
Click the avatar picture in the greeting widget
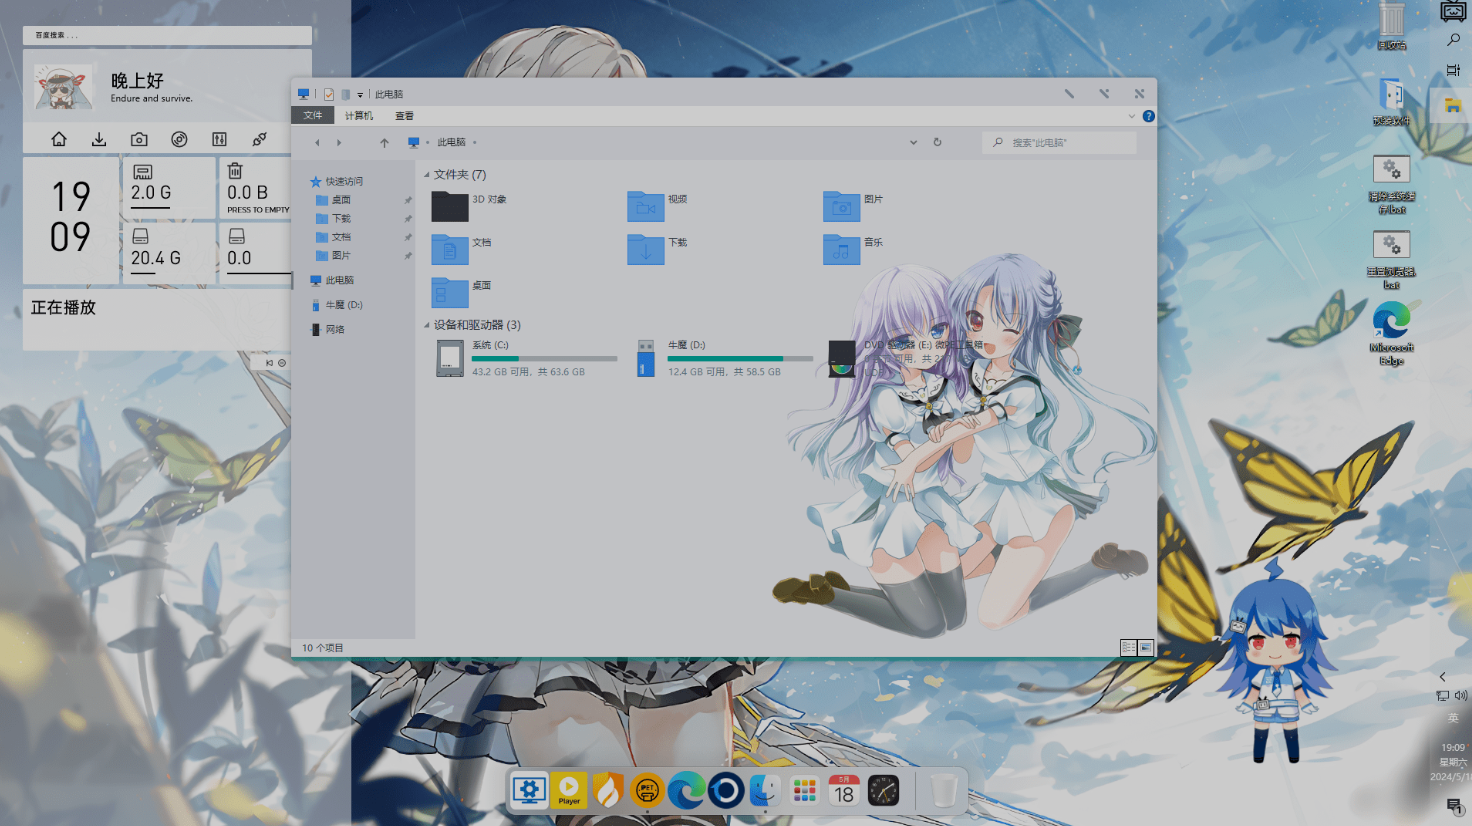[63, 88]
